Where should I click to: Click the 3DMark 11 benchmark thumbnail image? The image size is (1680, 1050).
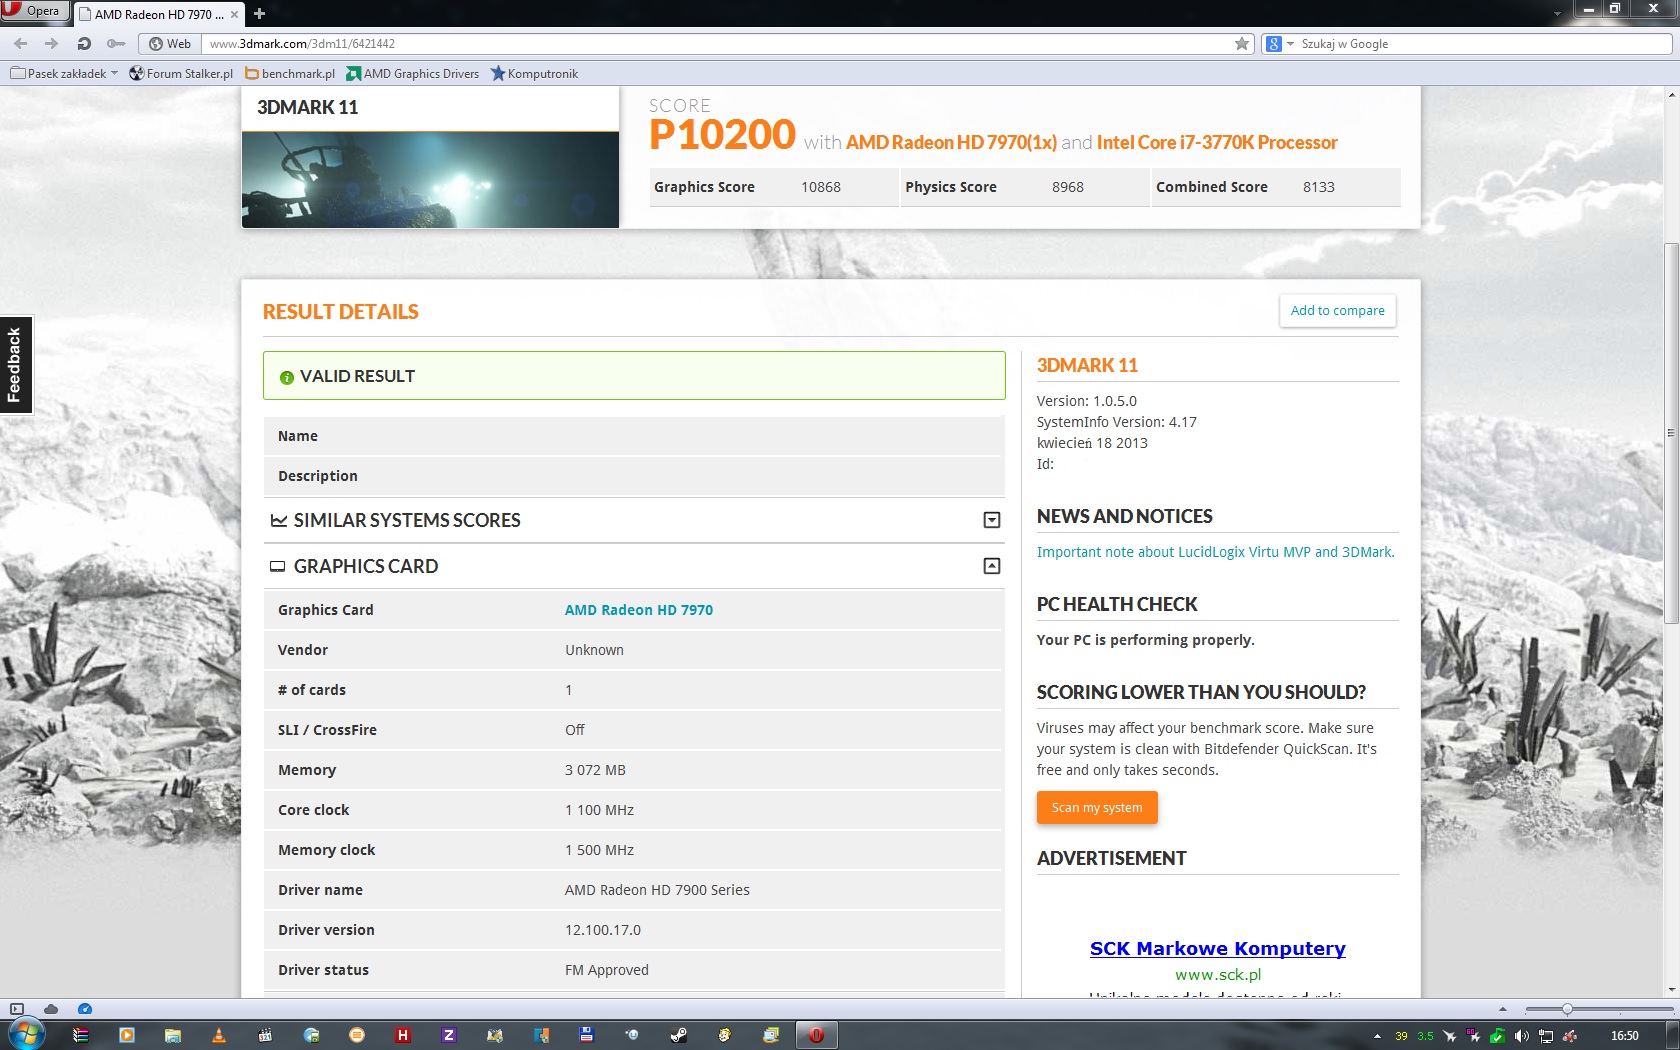(430, 180)
